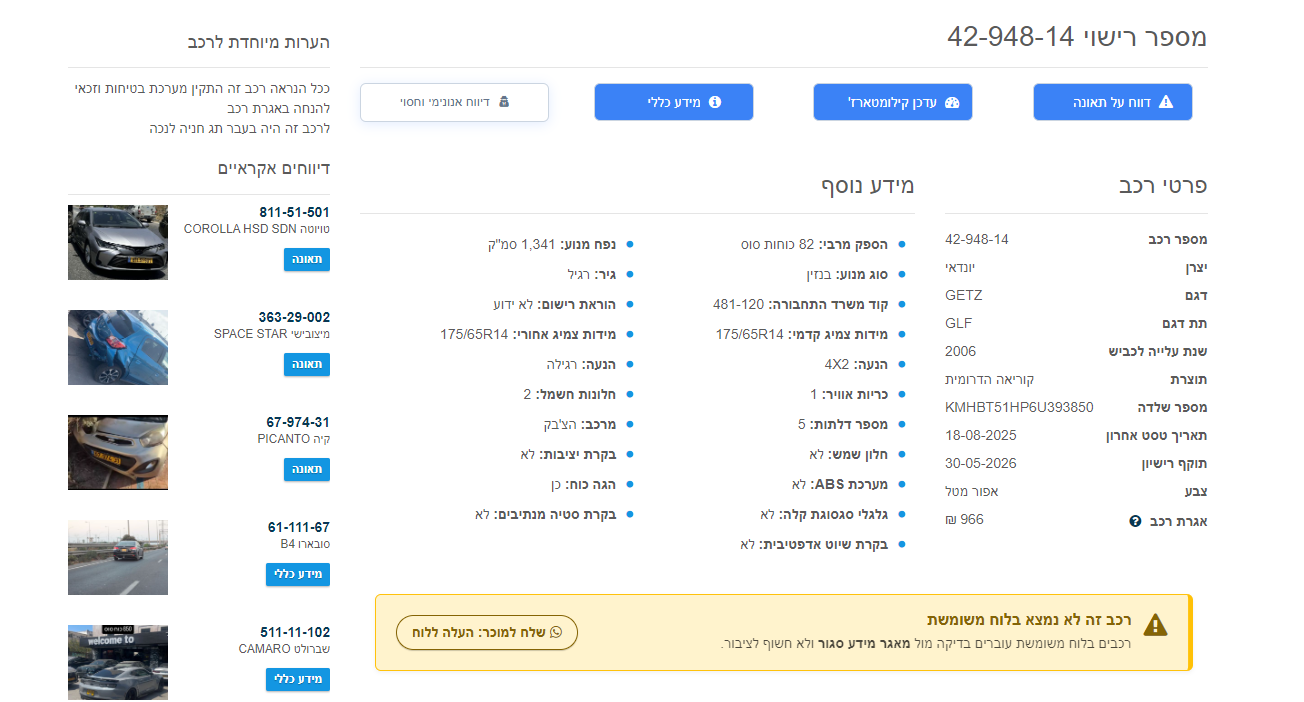Click the question mark icon beside אגרת רכב
This screenshot has width=1304, height=702.
coord(1135,521)
